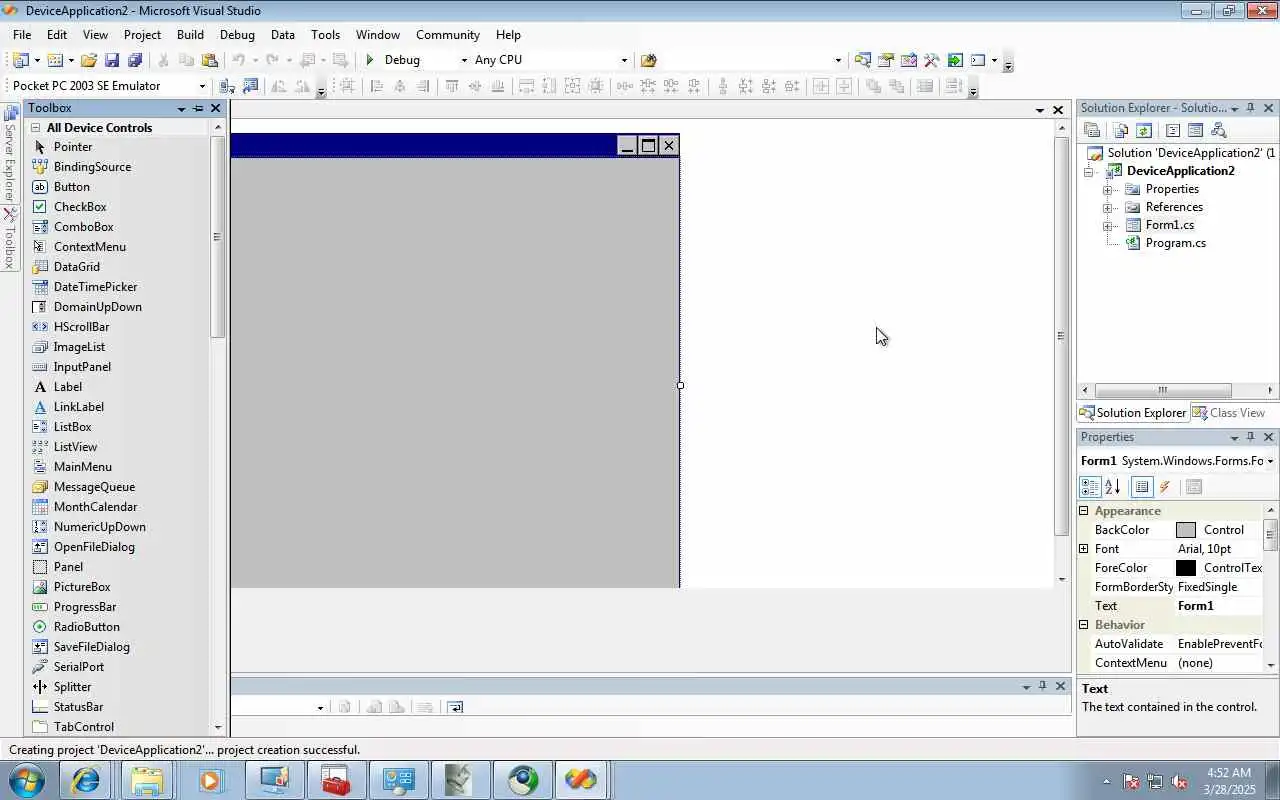Image resolution: width=1280 pixels, height=800 pixels.
Task: Click Device Options icon beside Connect to Device
Action: coord(250,86)
